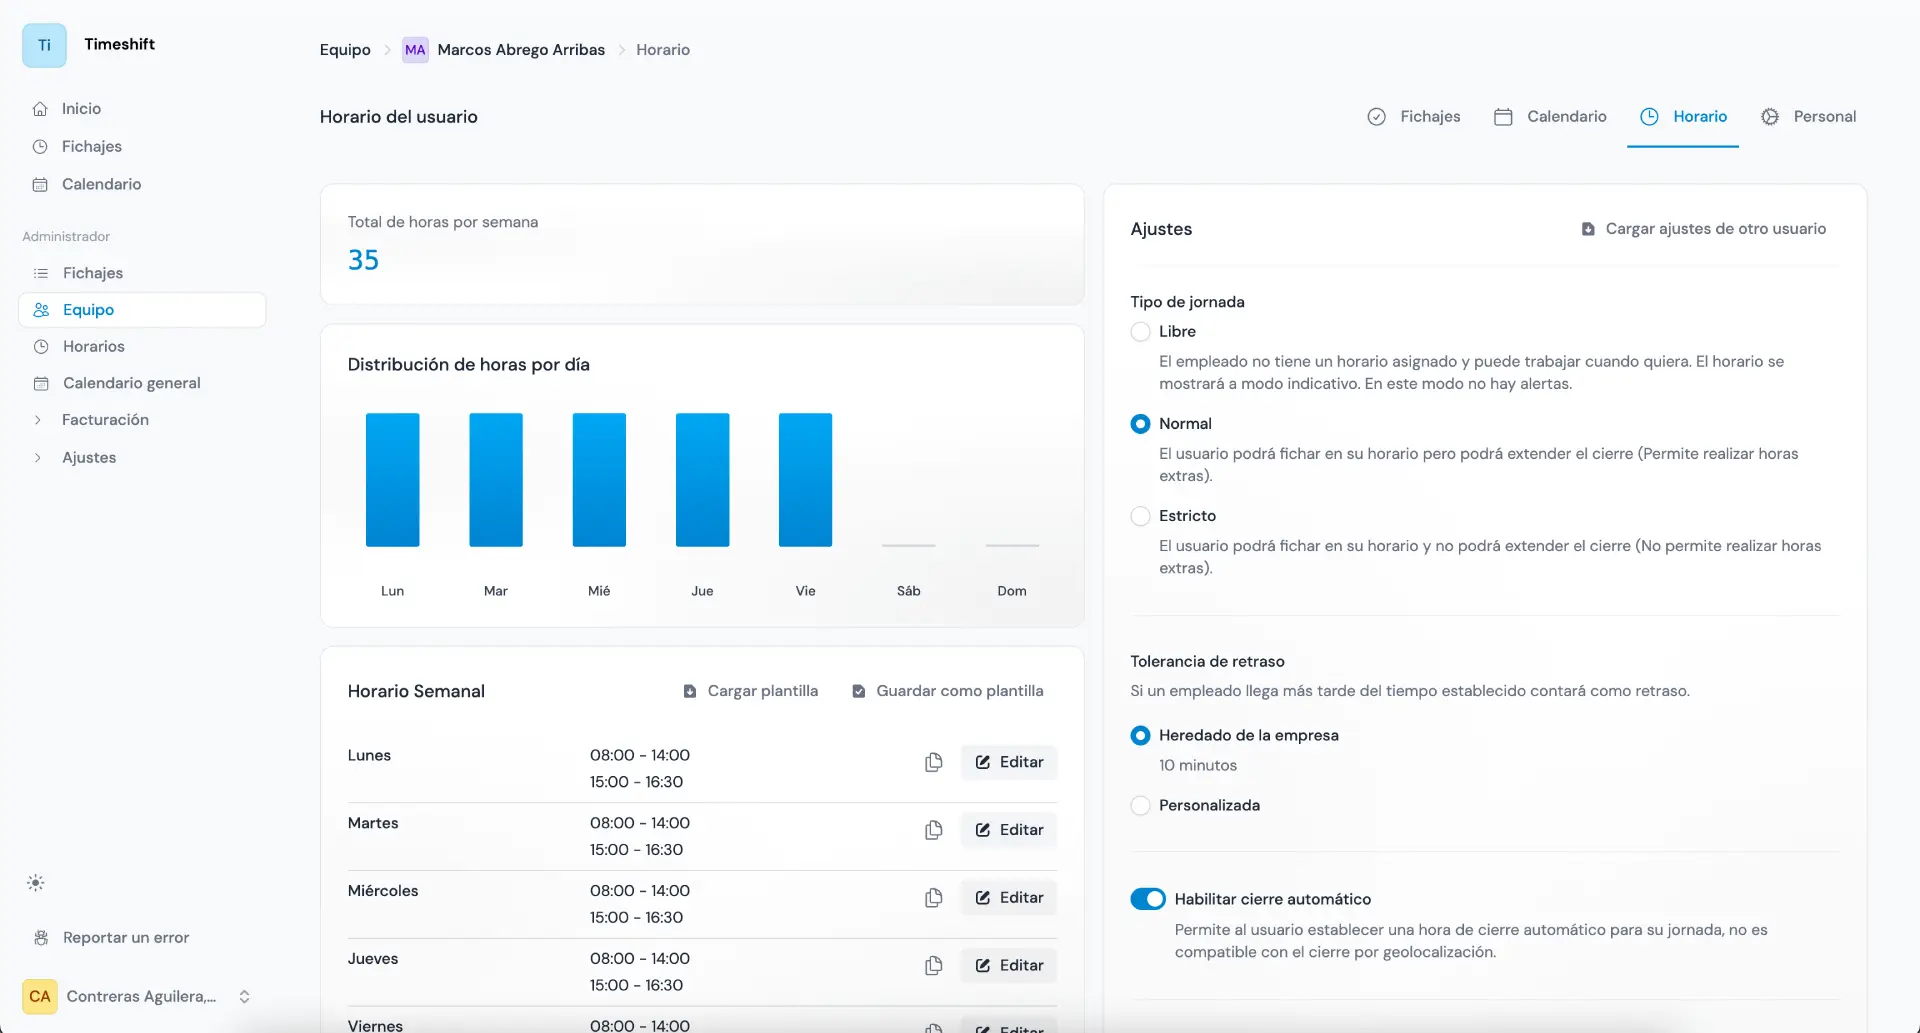Select the Libre jornada type
Viewport: 1920px width, 1033px height.
tap(1140, 332)
